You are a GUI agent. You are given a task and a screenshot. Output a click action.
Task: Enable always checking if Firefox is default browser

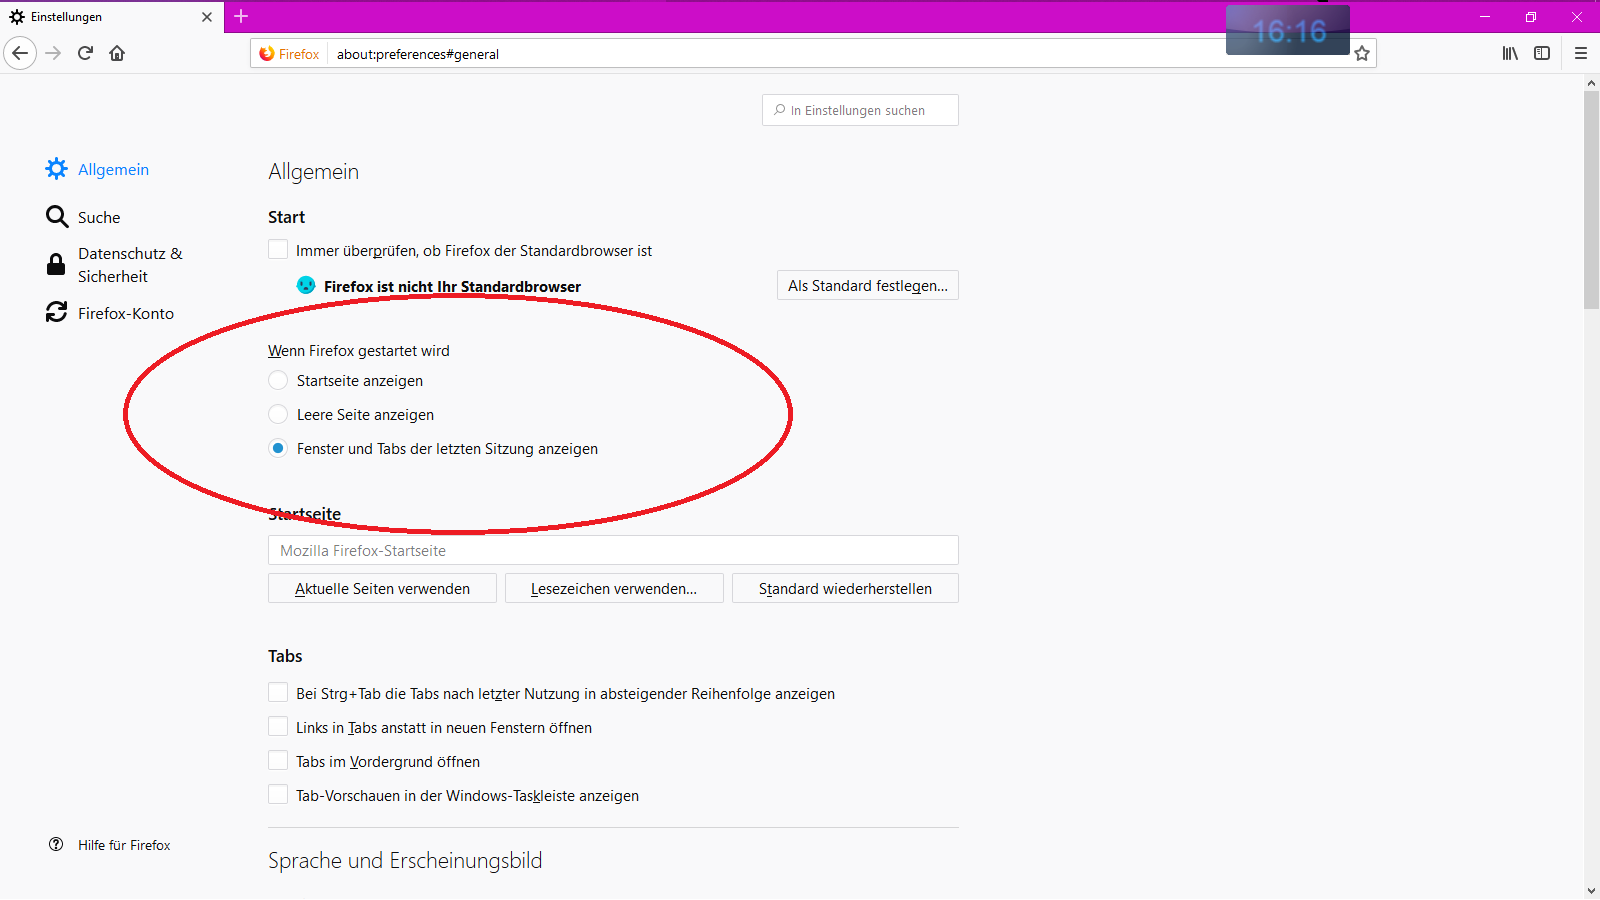point(278,249)
